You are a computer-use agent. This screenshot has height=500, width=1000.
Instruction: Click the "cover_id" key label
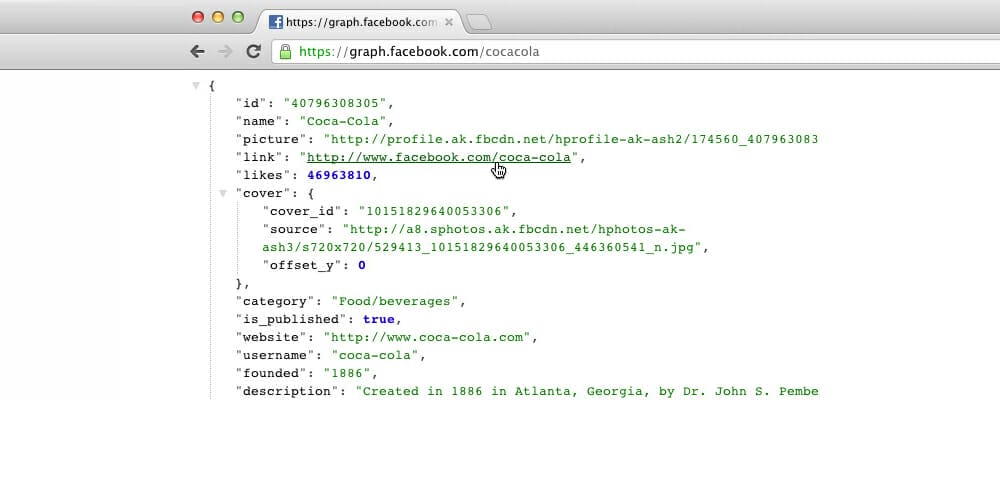click(x=302, y=211)
